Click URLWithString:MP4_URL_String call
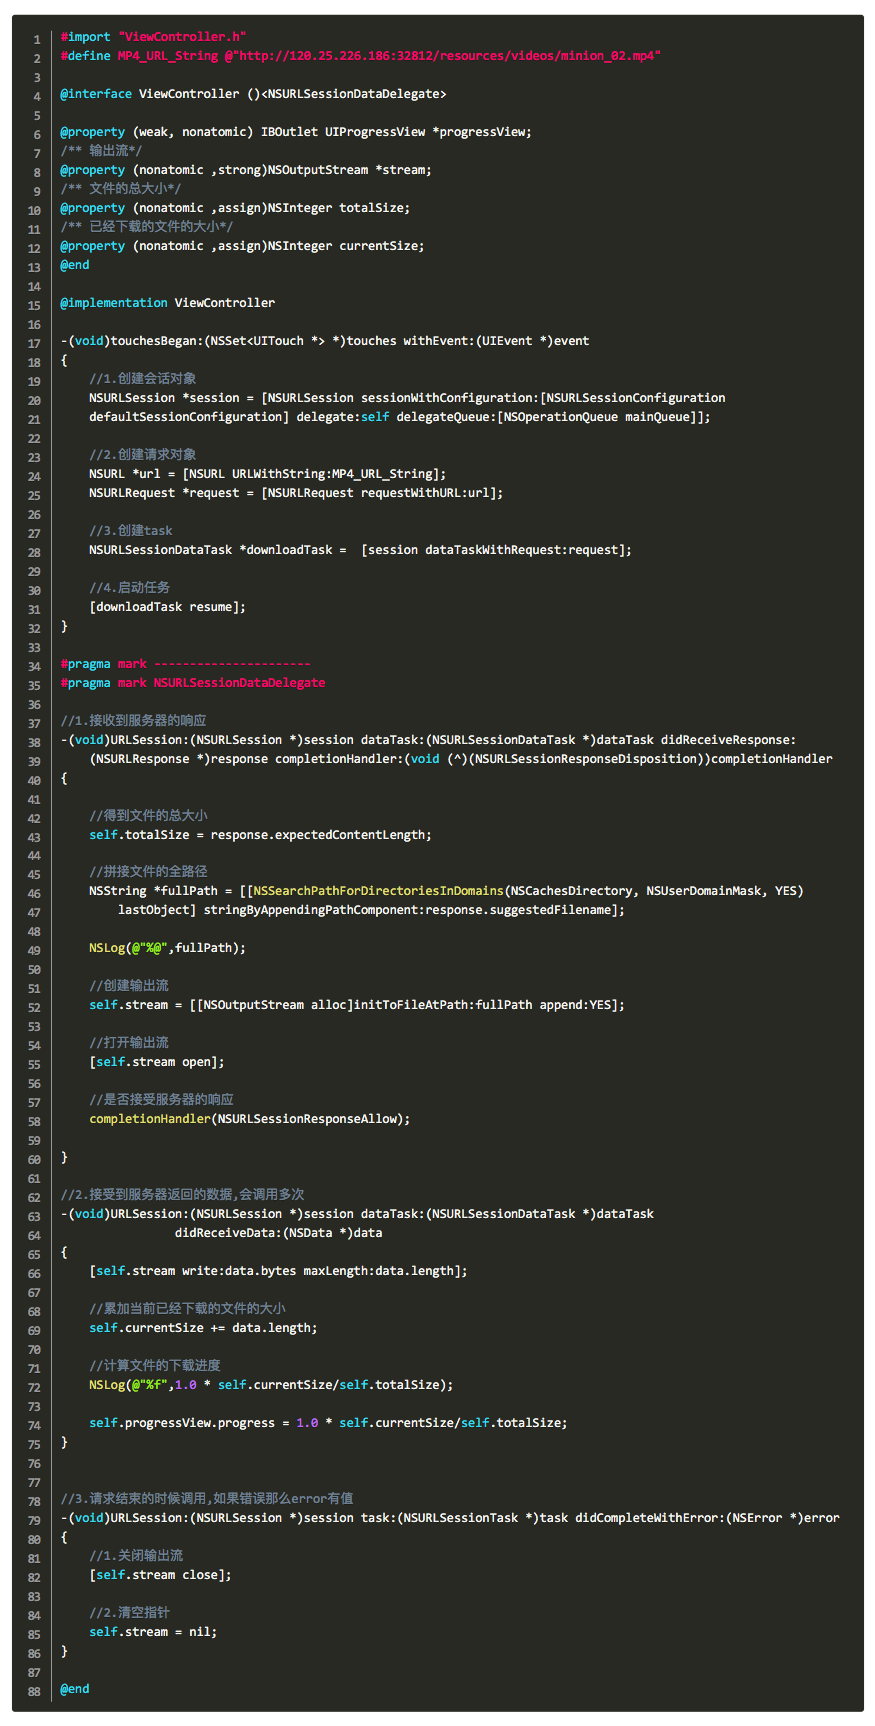 coord(335,474)
